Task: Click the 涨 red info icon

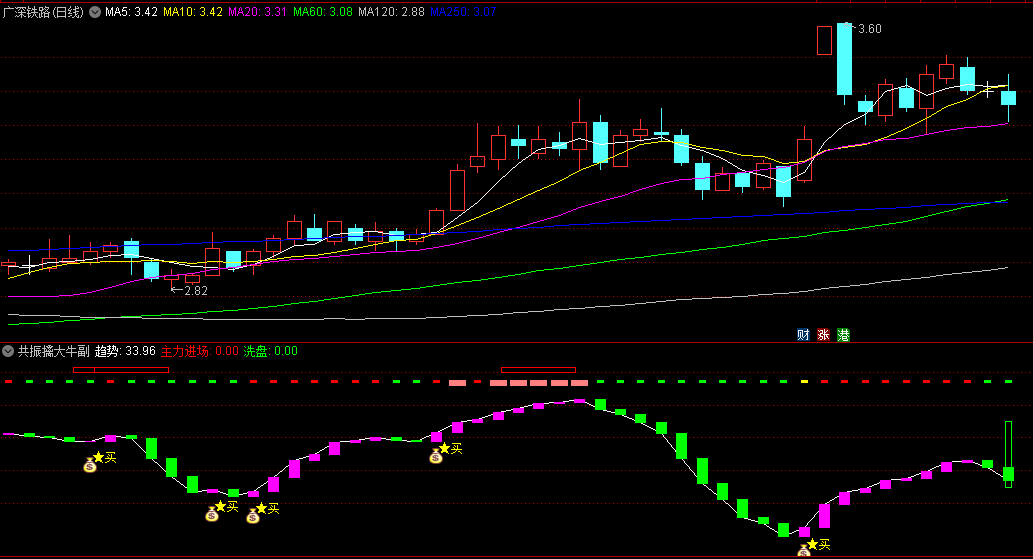Action: click(x=823, y=334)
